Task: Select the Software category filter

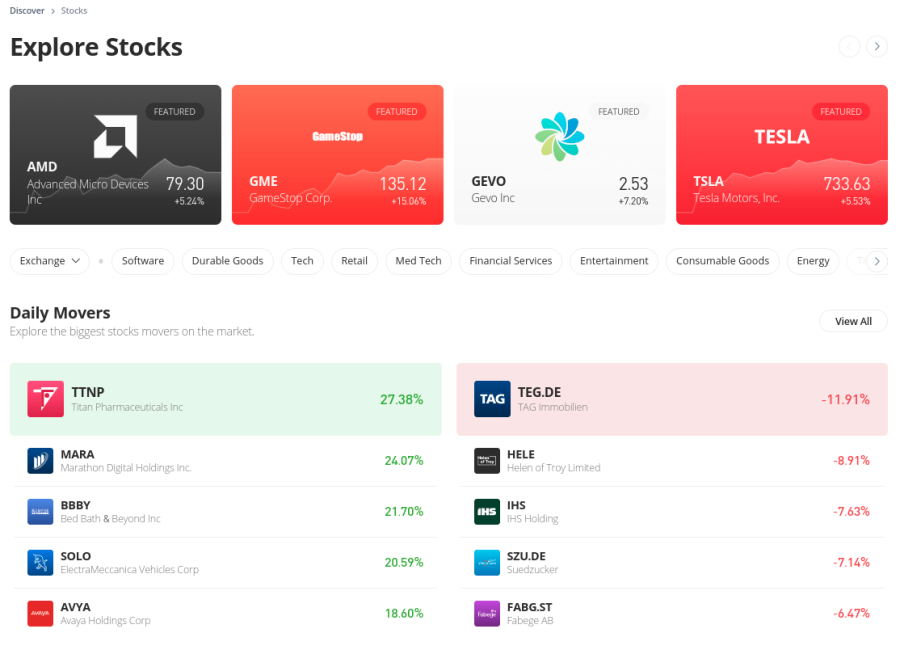Action: coord(143,261)
